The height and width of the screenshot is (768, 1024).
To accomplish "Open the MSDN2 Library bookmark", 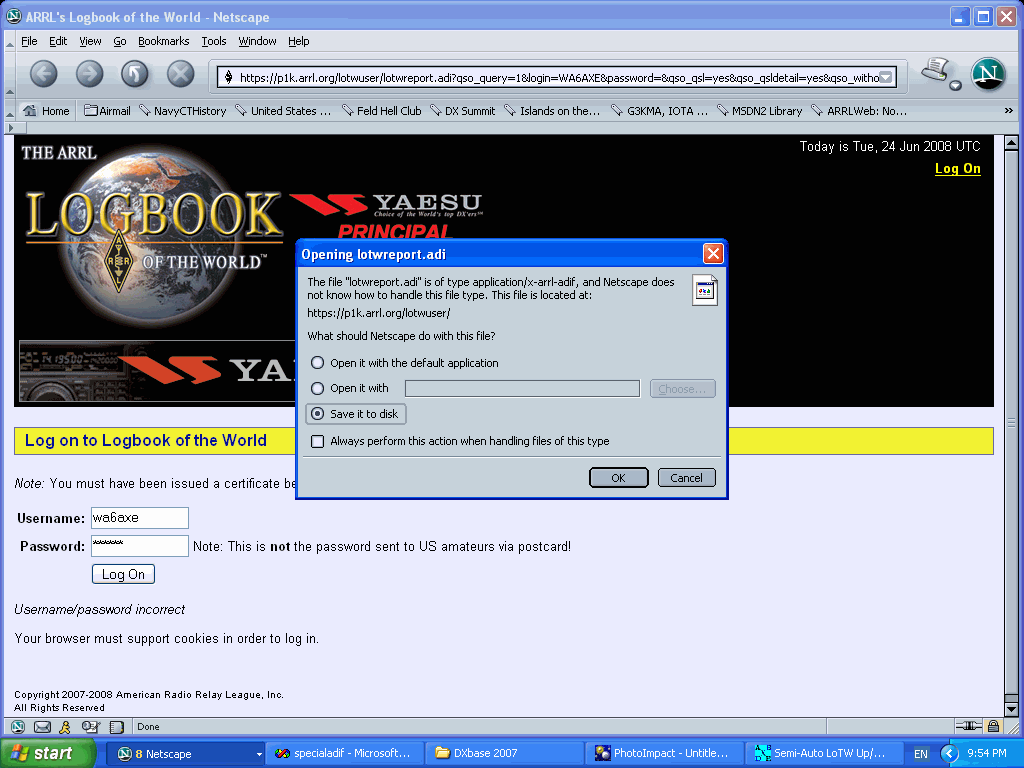I will [x=759, y=111].
